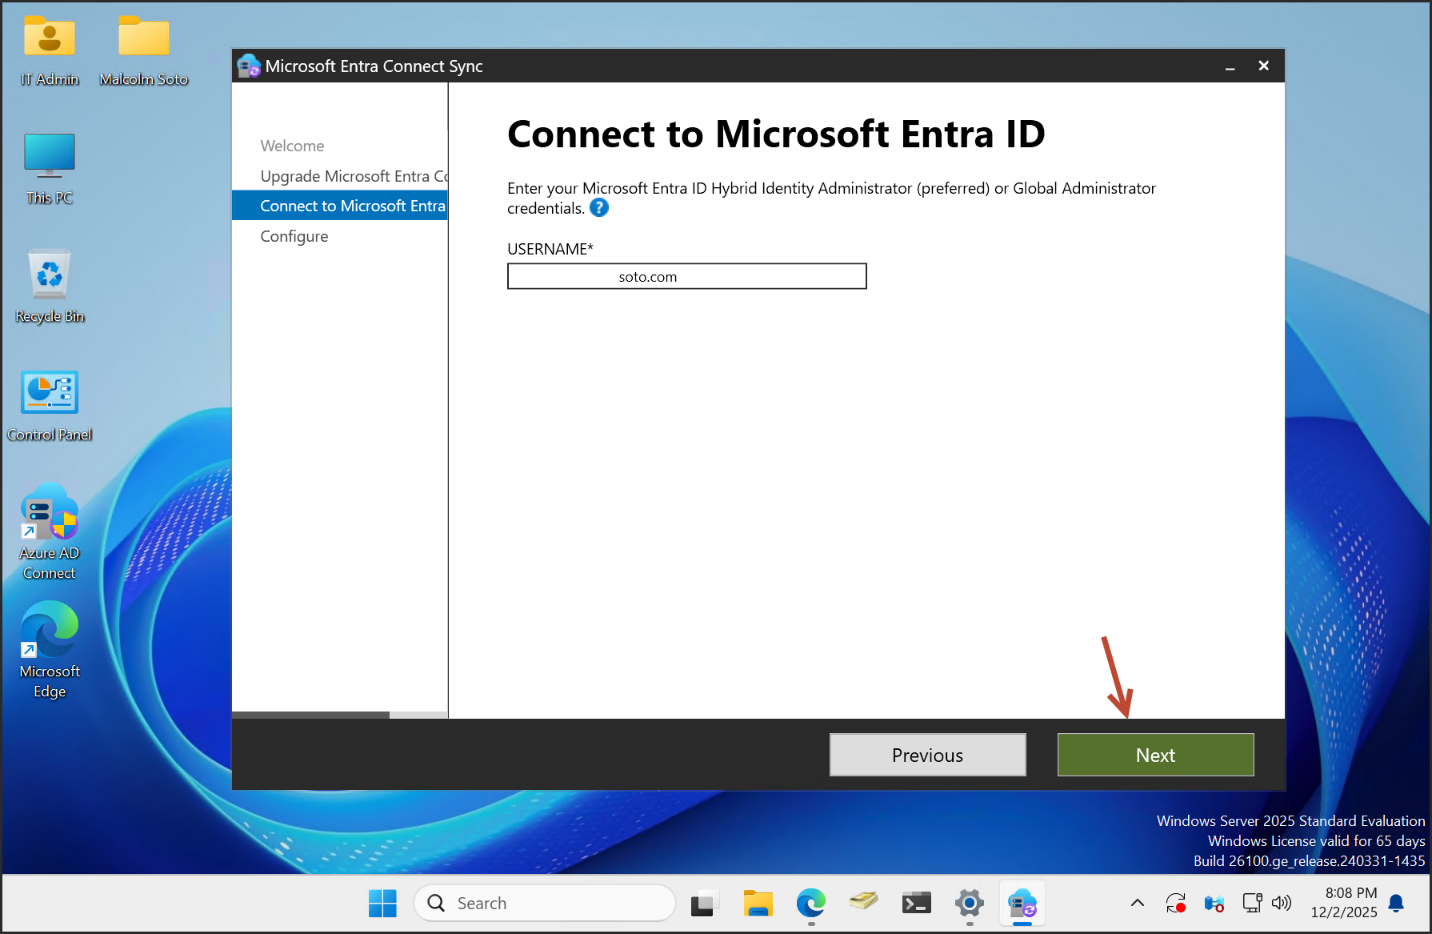Select the Welcome step in sidebar
1432x934 pixels.
pos(292,146)
